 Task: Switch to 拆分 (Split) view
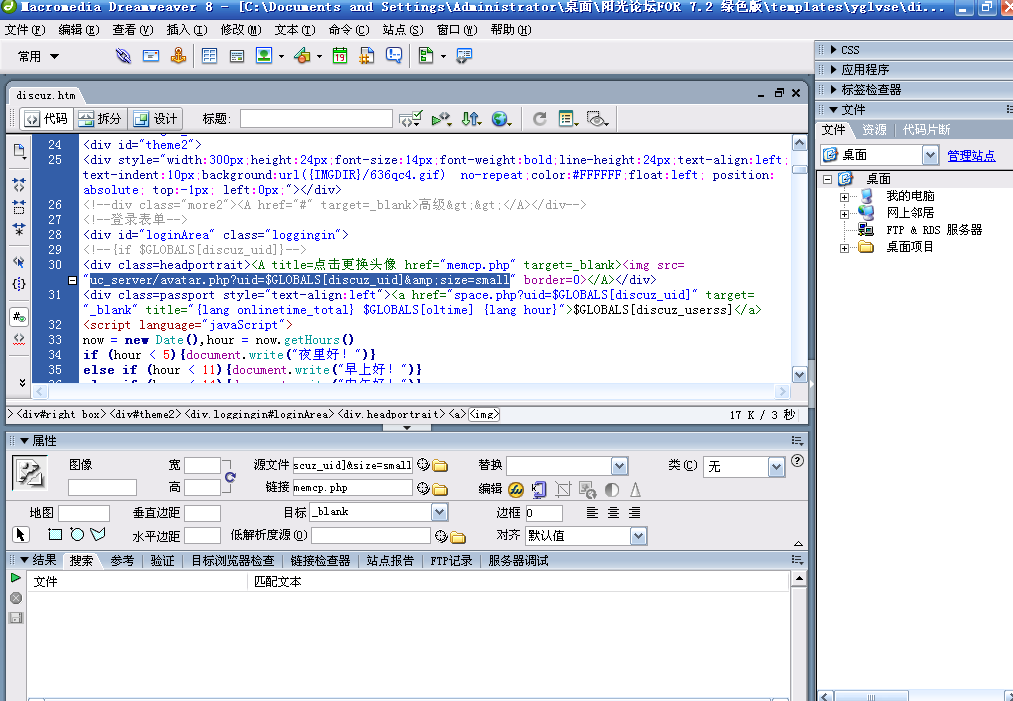[x=99, y=119]
